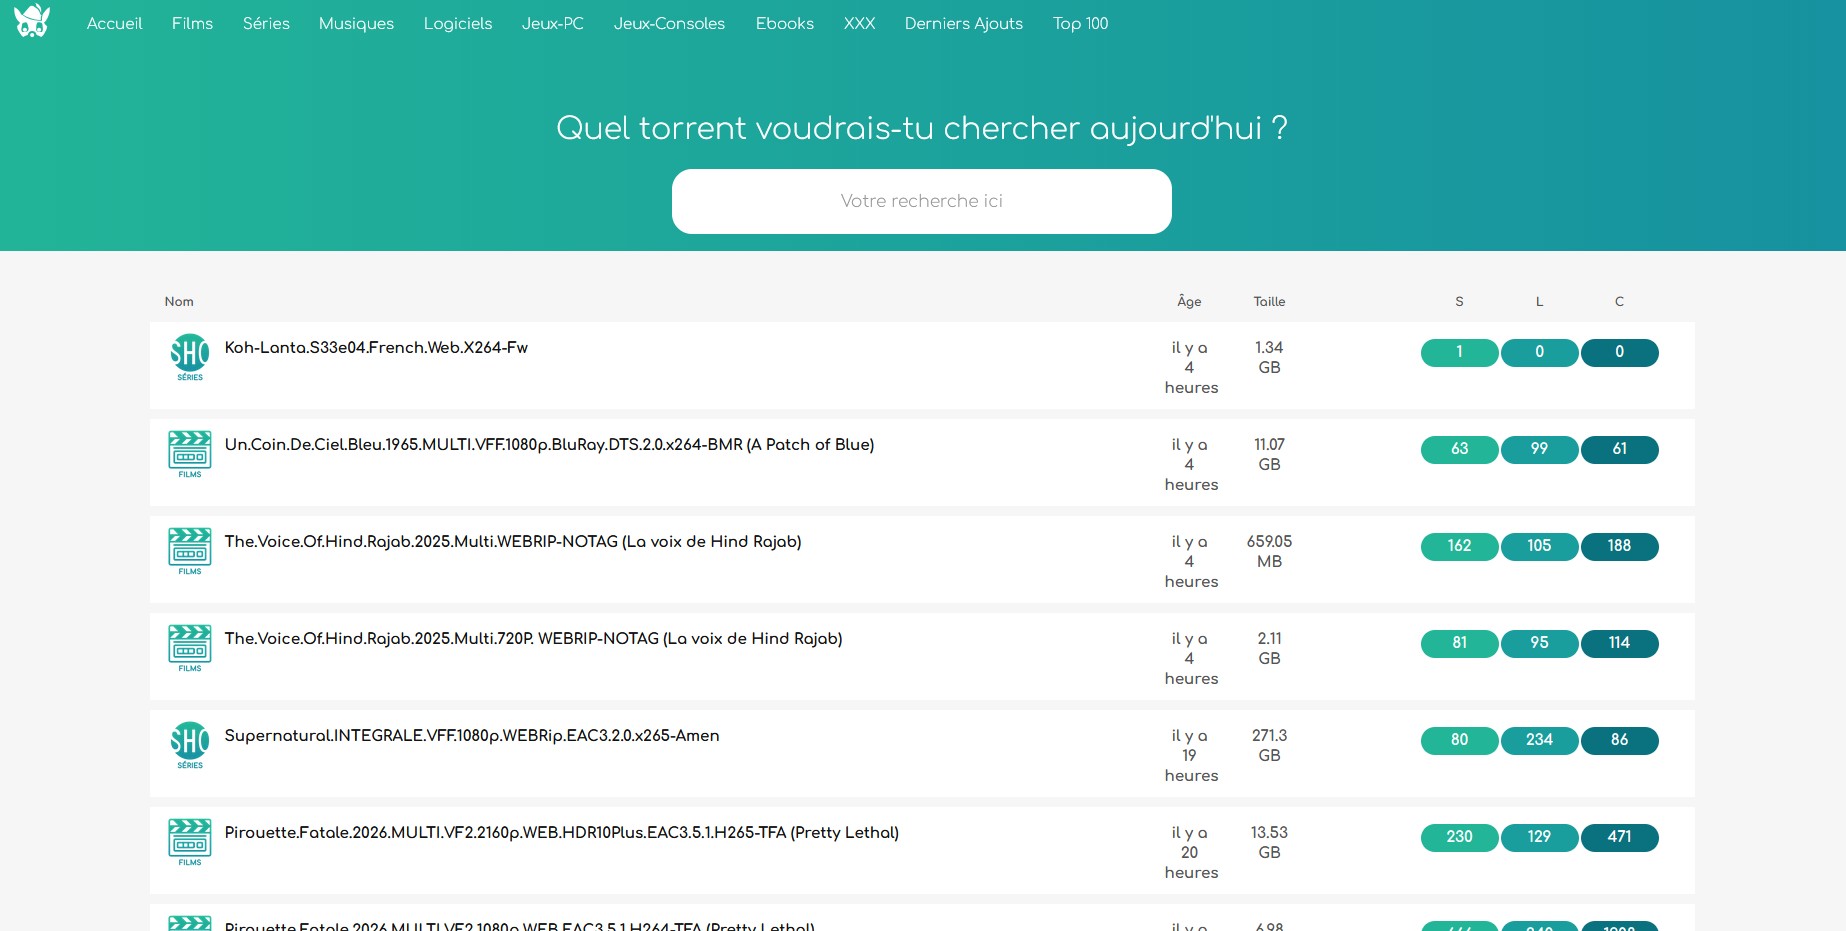Click the Films icon beside Pirouette.Fatale 2160p

[x=189, y=841]
